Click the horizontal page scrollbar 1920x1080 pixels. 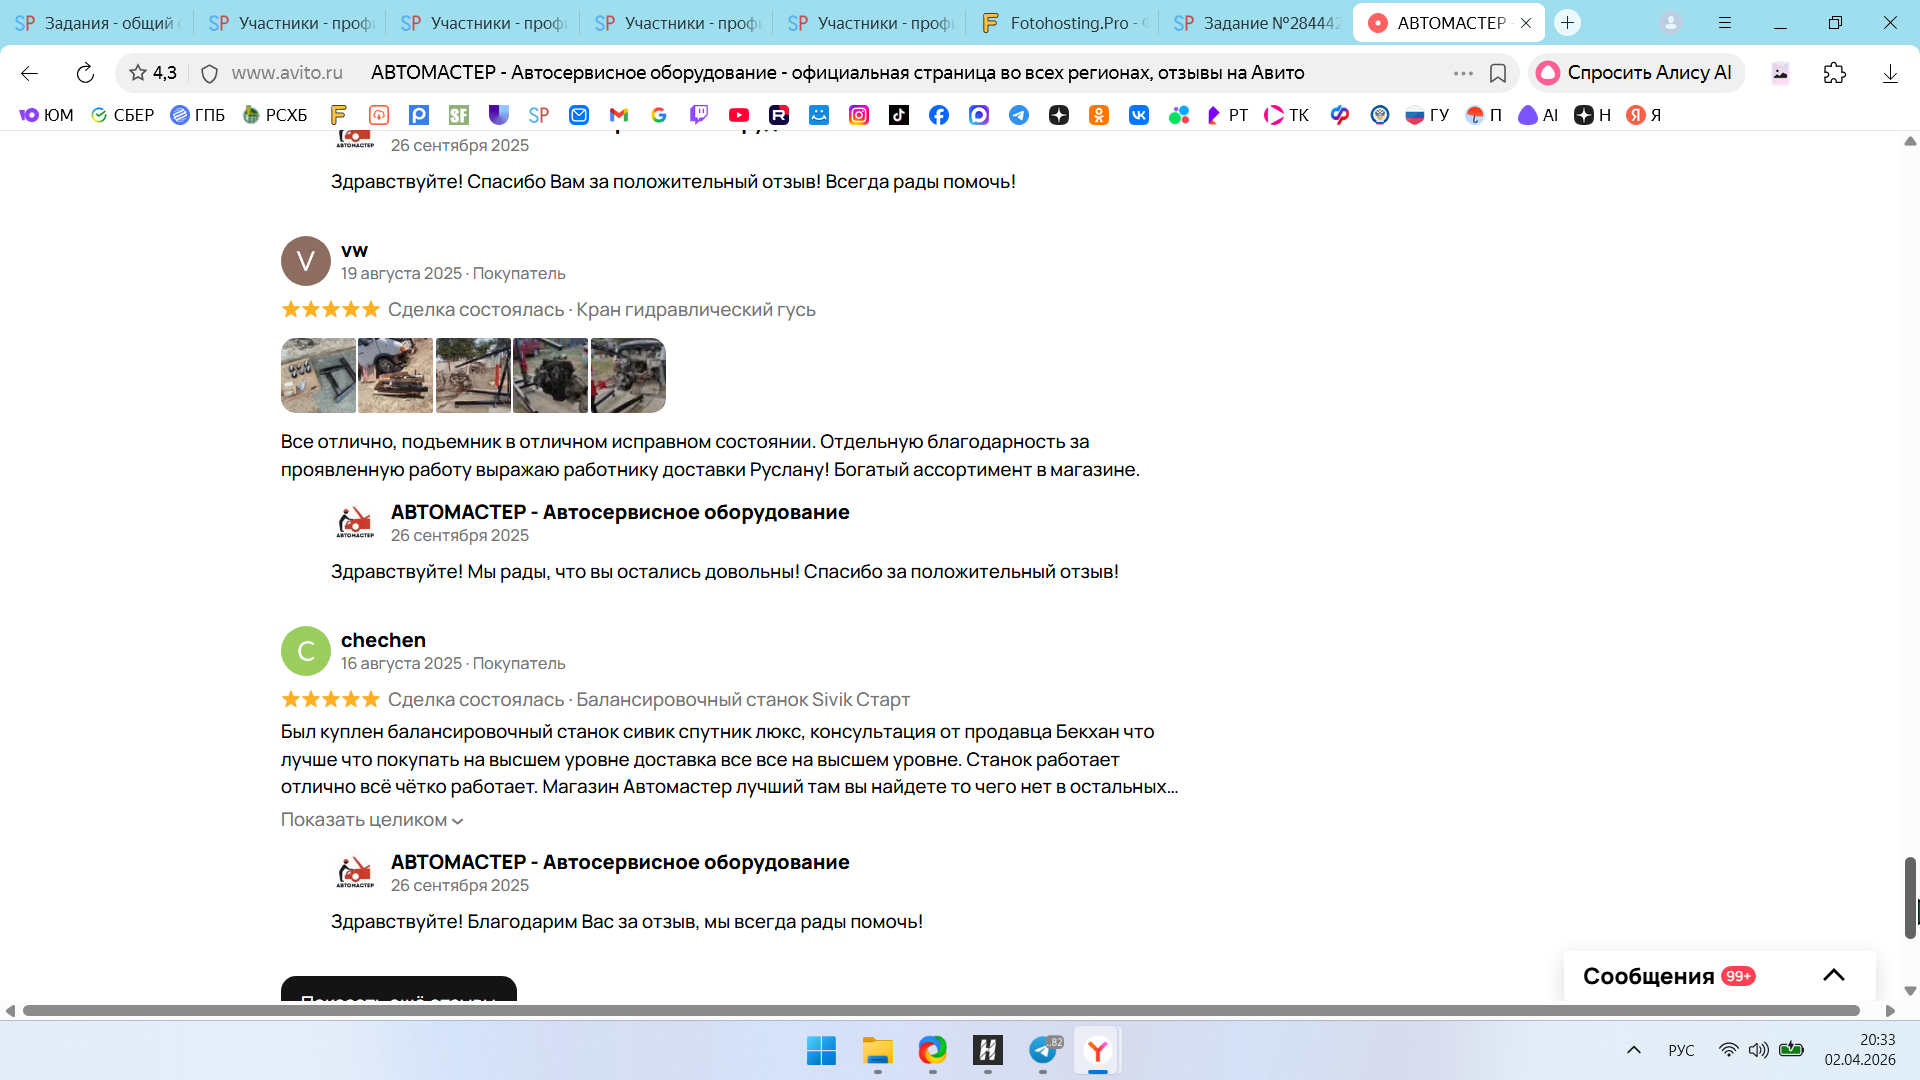coord(940,1011)
